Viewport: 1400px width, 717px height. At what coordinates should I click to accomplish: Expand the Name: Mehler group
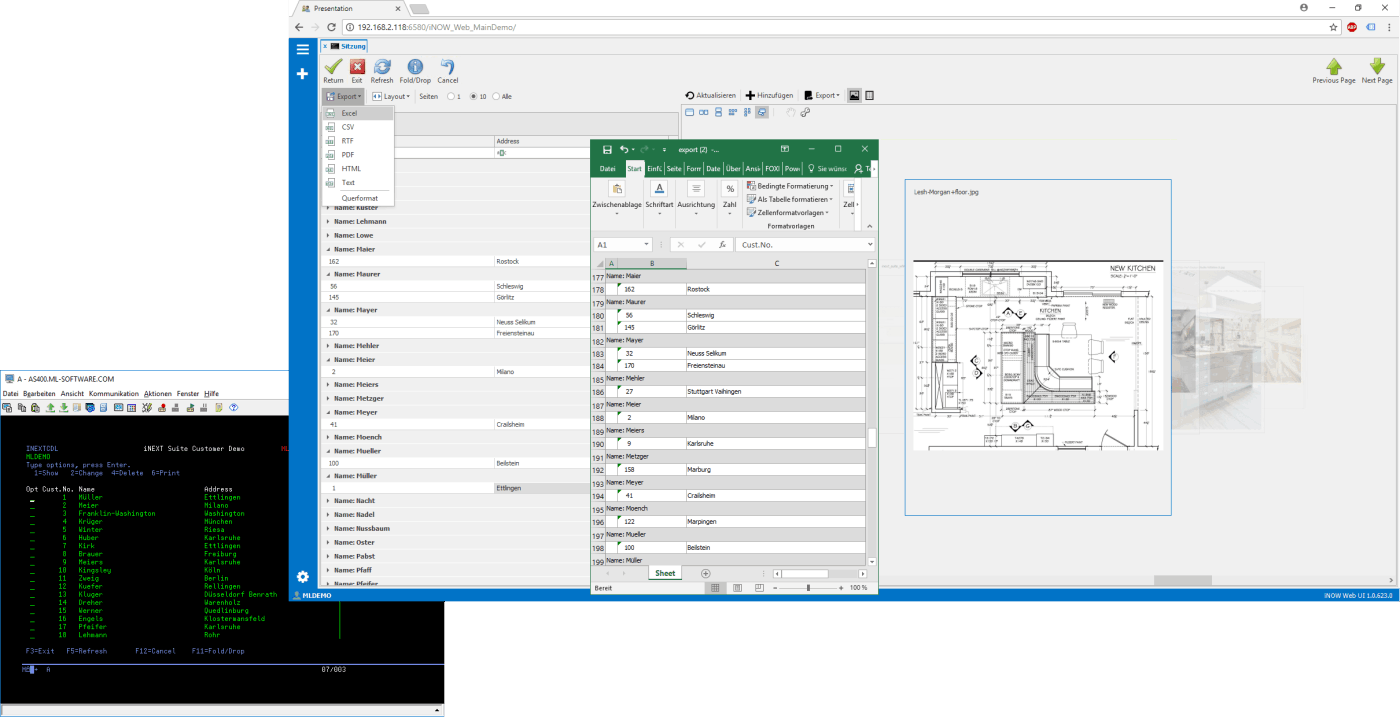(x=328, y=346)
